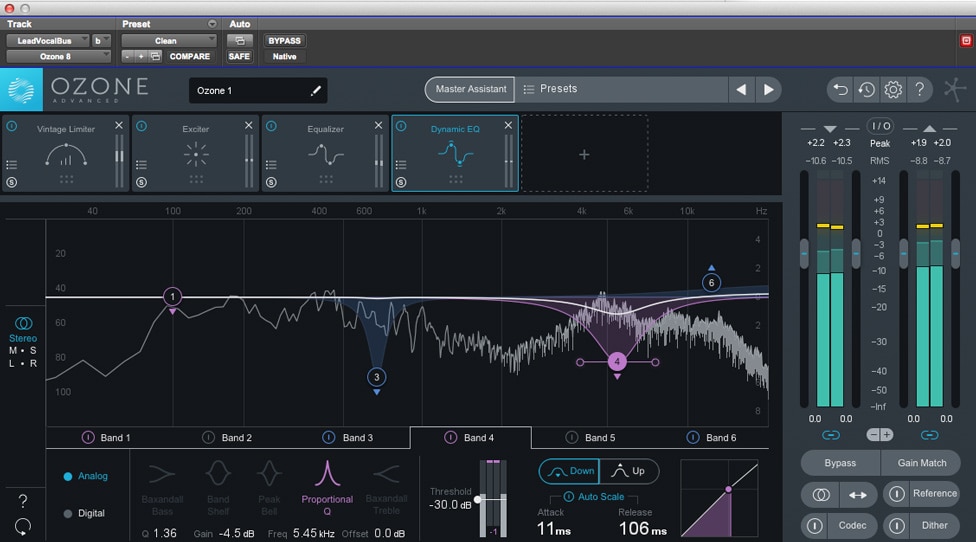Open the Ozone 8 plugin selector

coord(59,56)
